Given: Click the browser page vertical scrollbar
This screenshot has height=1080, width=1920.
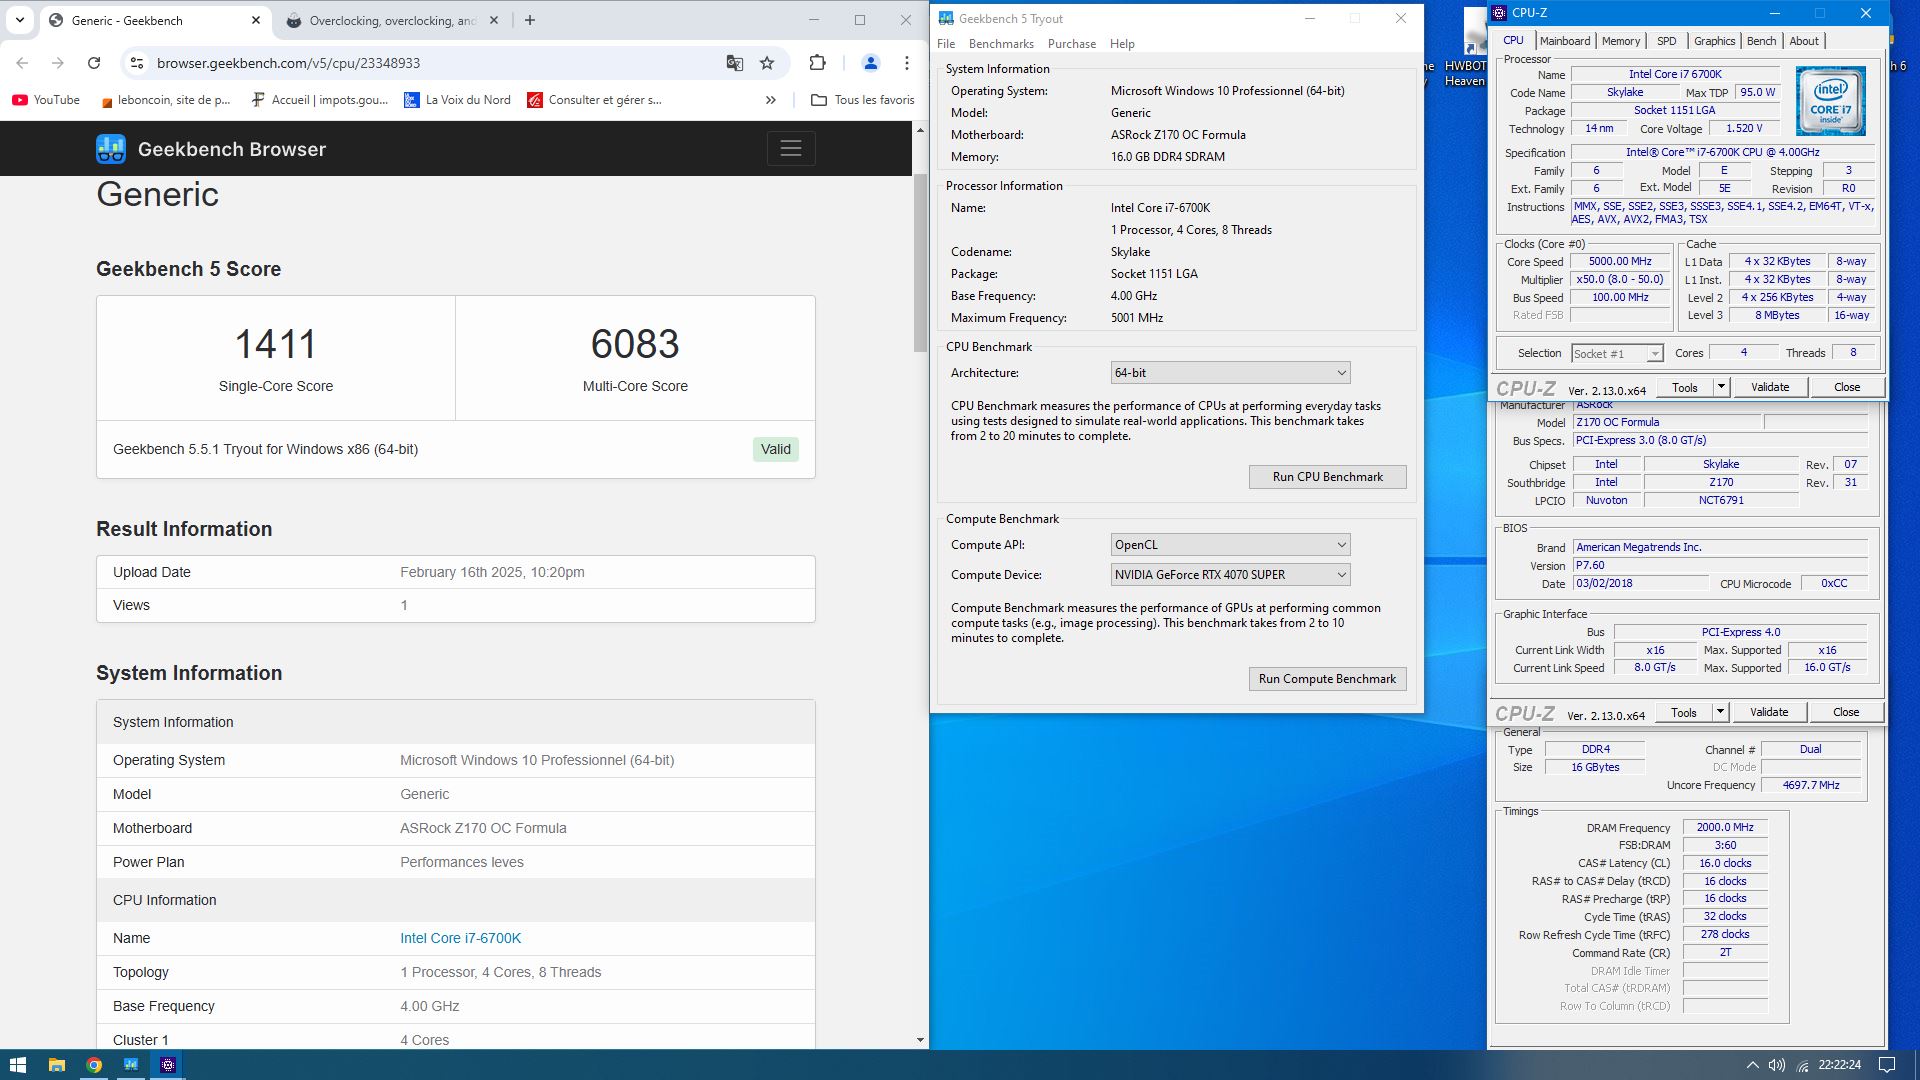Looking at the screenshot, I should [920, 263].
